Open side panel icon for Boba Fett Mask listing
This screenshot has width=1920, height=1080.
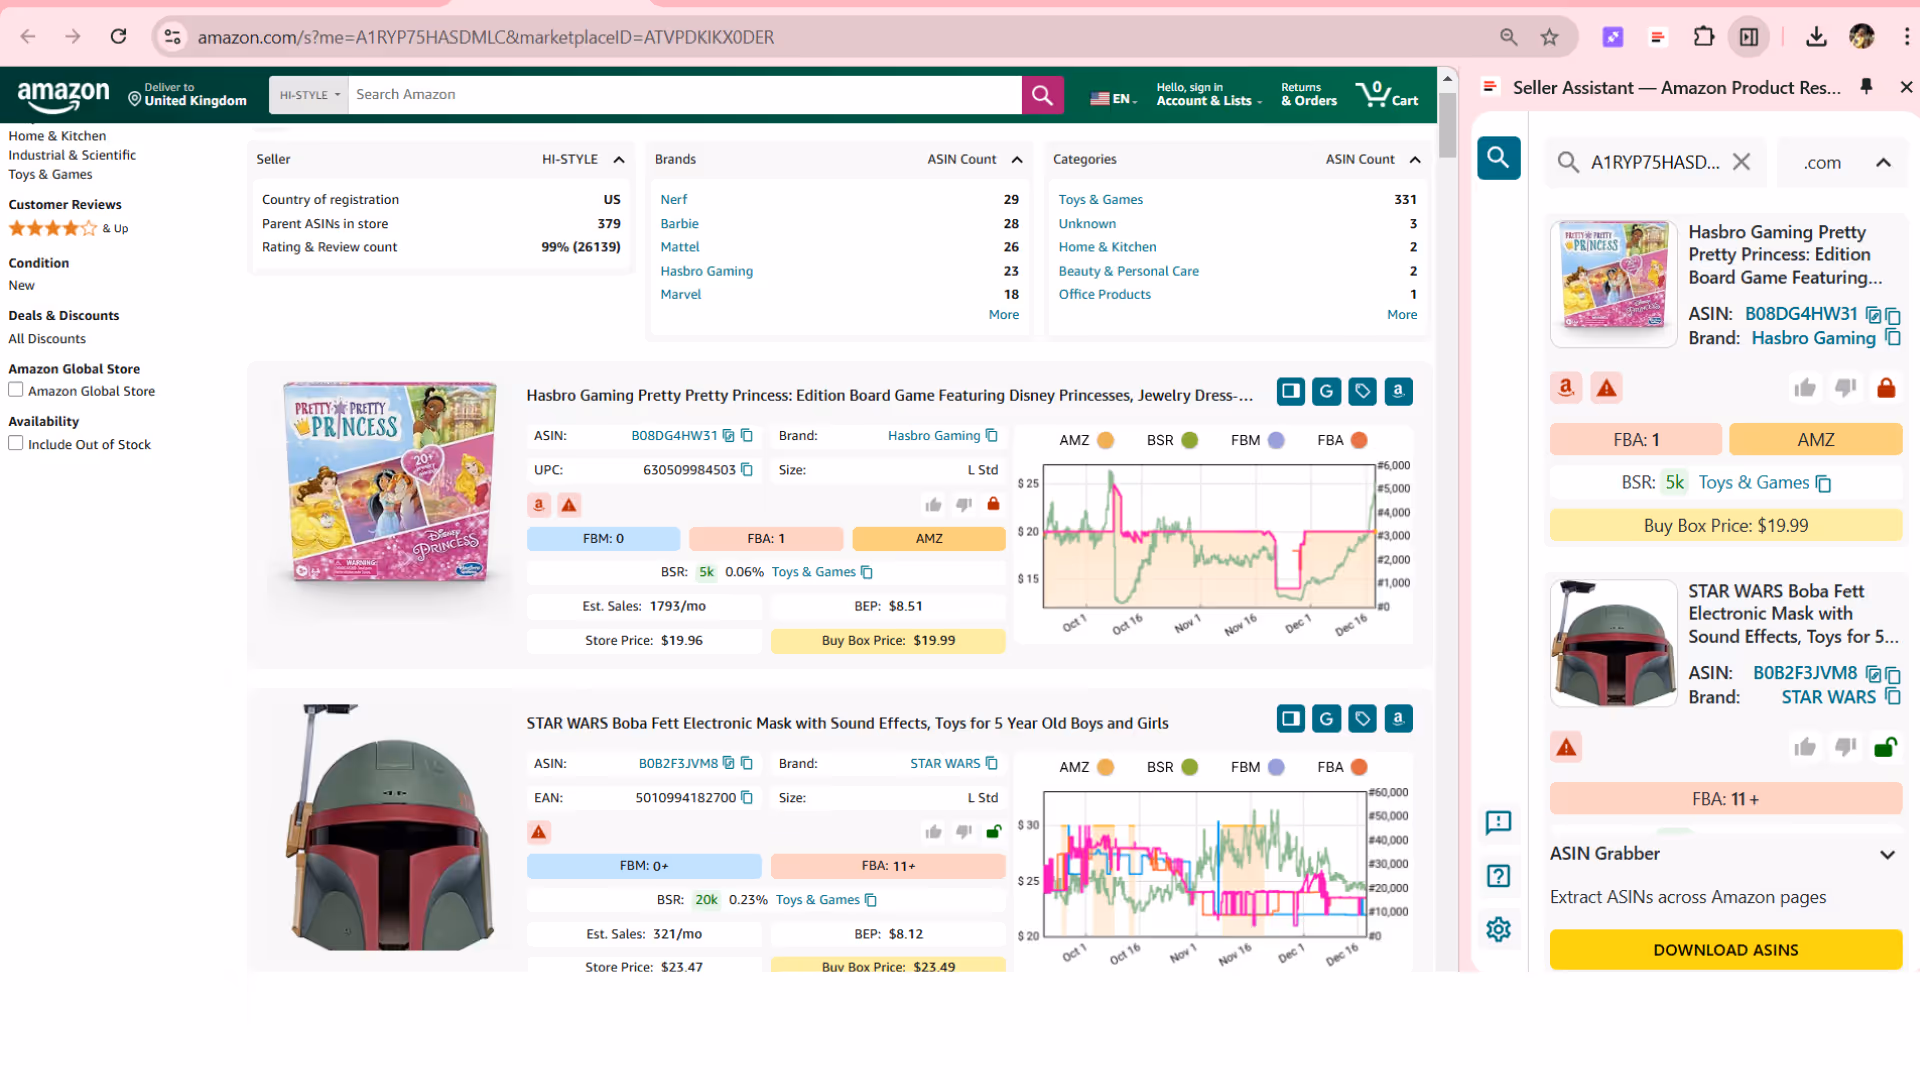point(1290,718)
